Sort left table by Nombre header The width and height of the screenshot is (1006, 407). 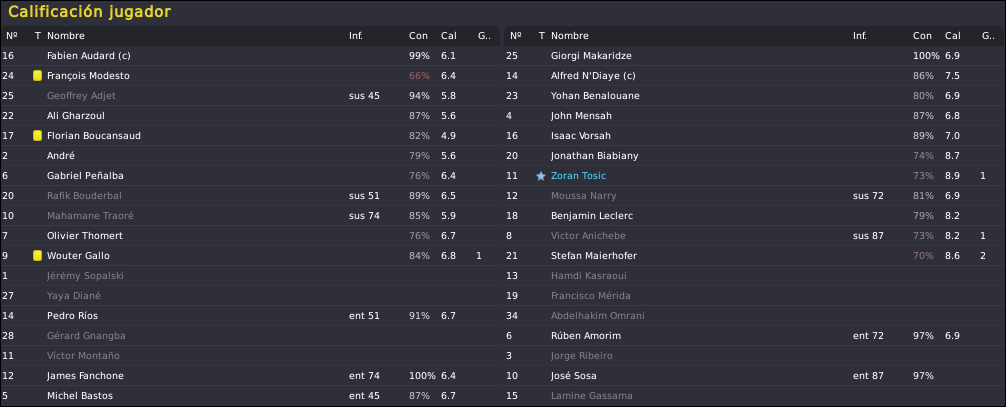[65, 36]
